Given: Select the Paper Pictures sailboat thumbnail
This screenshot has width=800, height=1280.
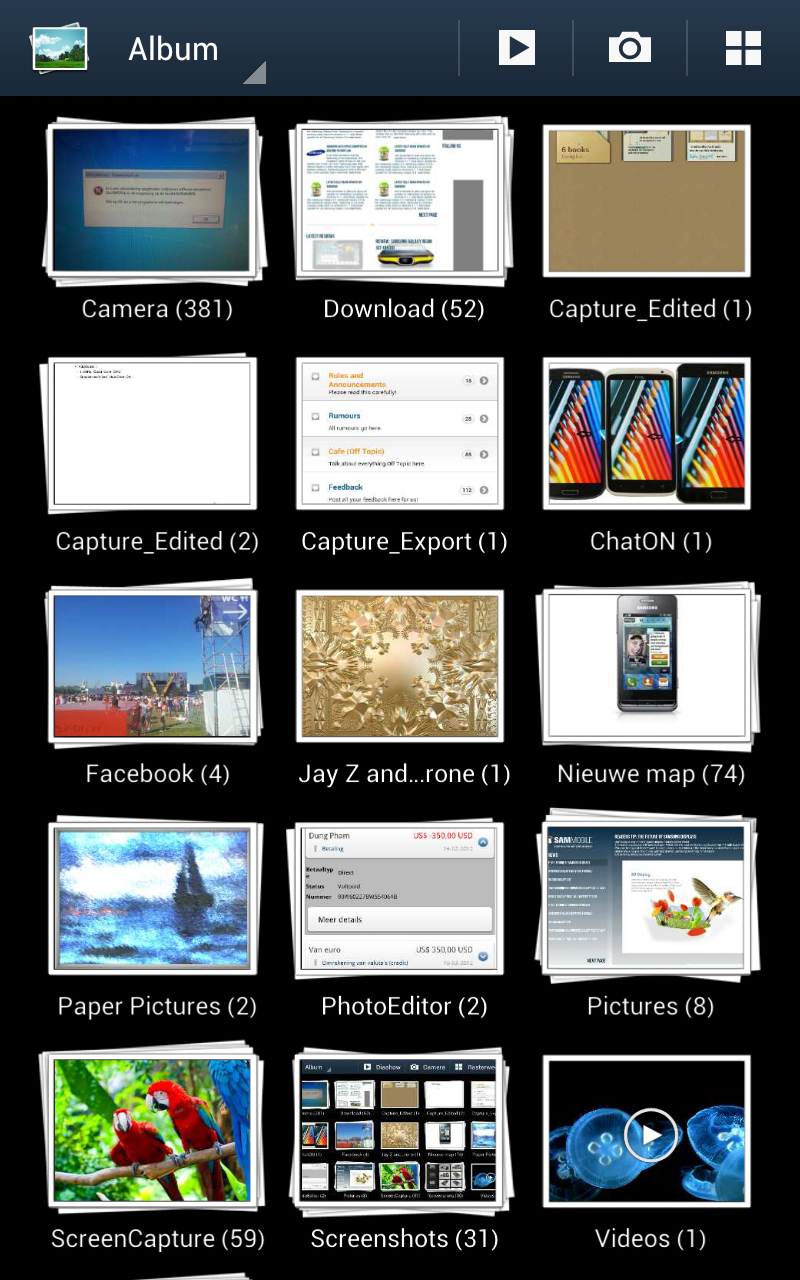Looking at the screenshot, I should click(152, 898).
